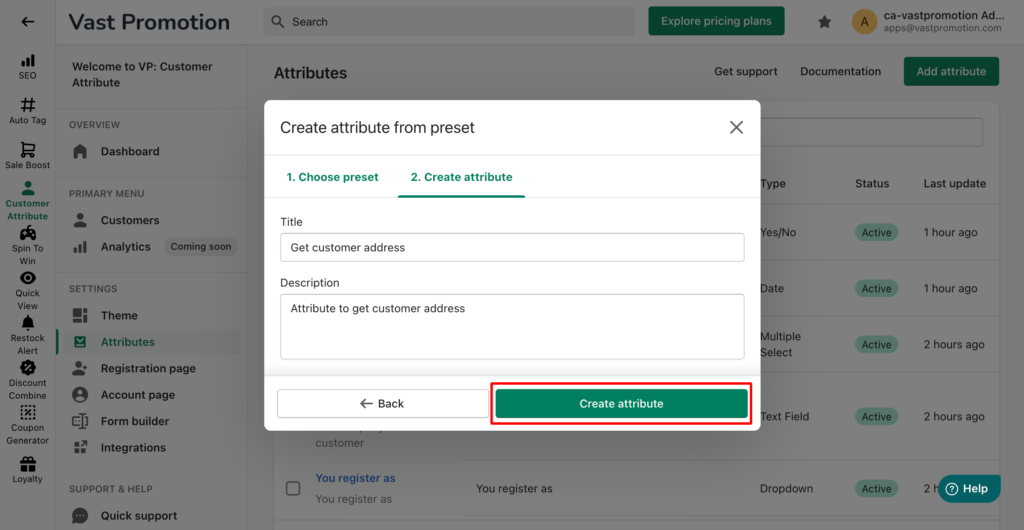Open Loyalty gift icon
The image size is (1024, 530).
(x=27, y=464)
